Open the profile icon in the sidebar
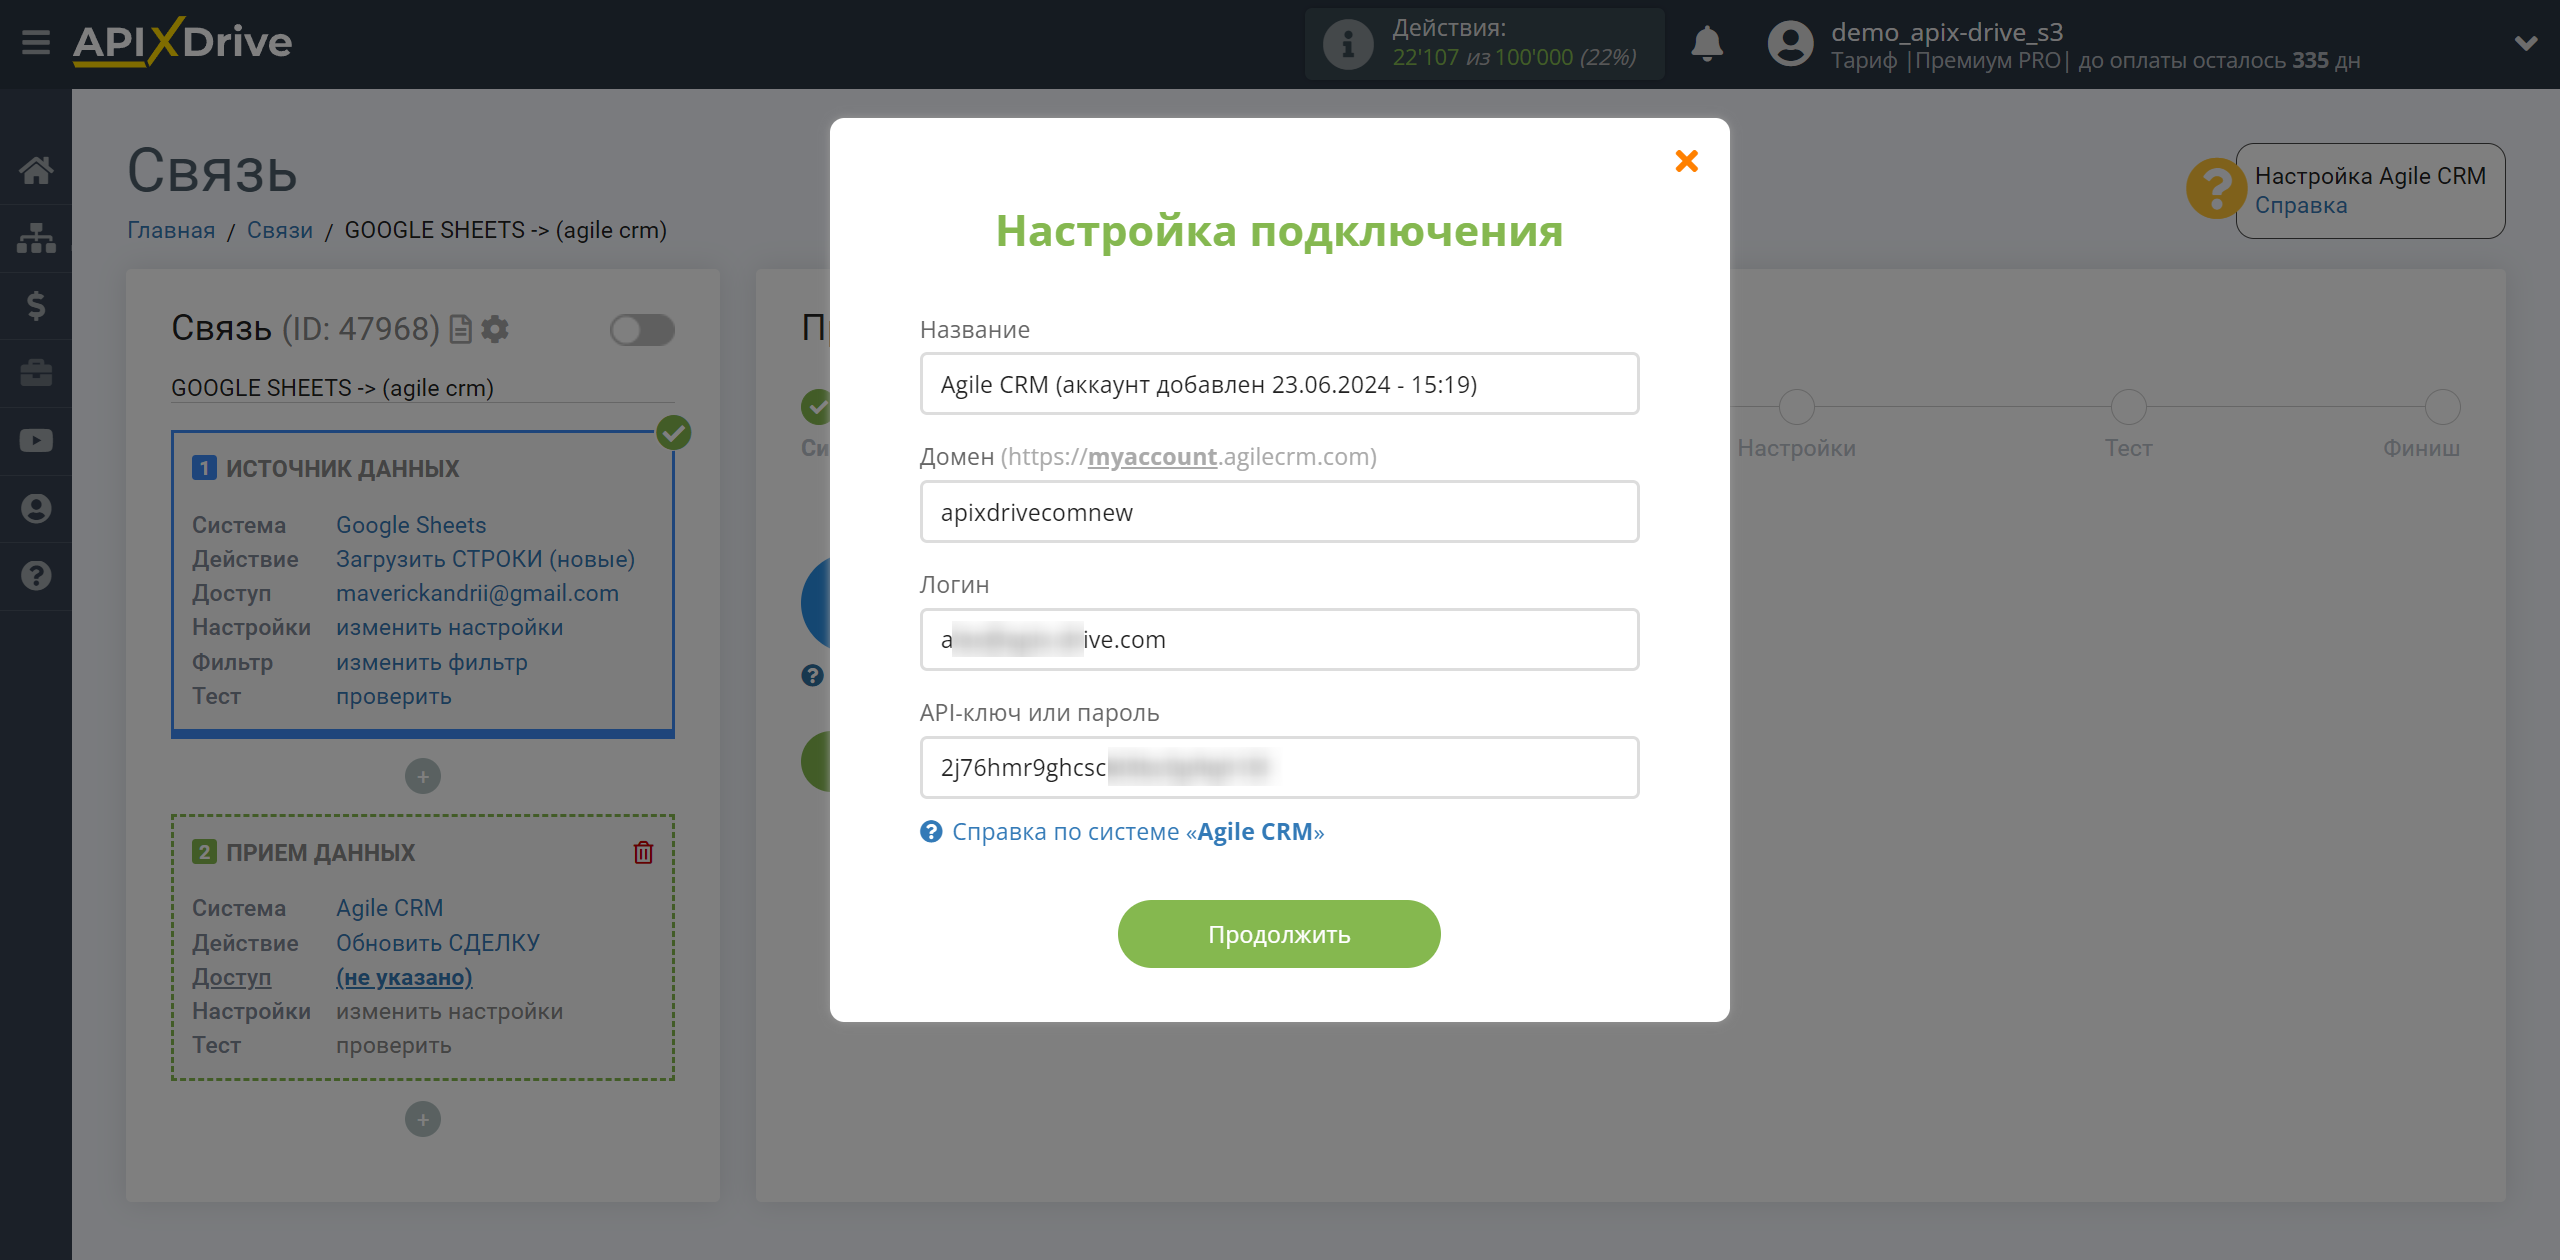The height and width of the screenshot is (1260, 2560). coord(36,508)
